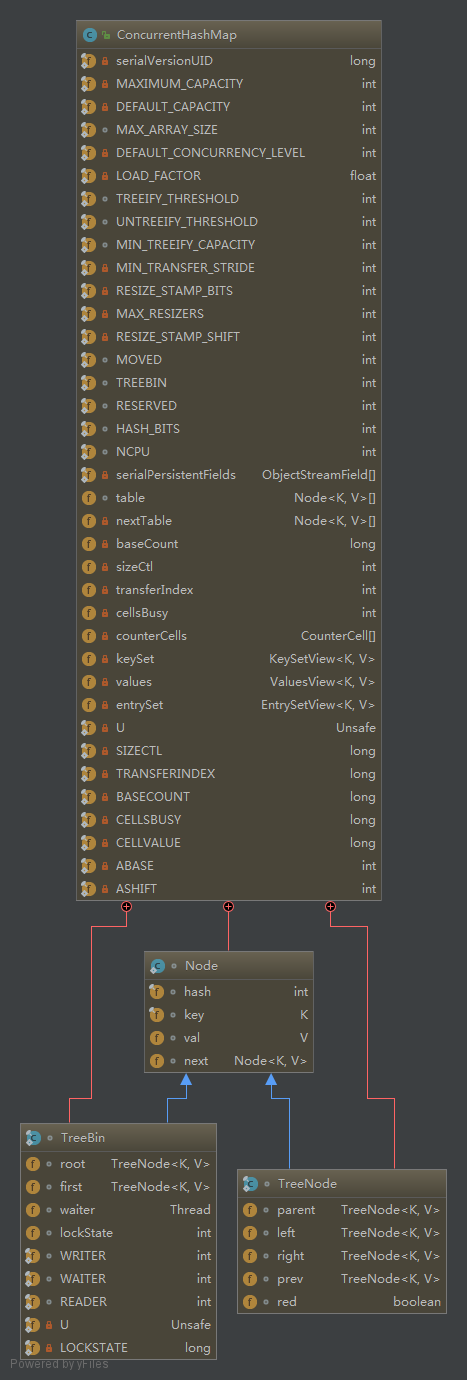Viewport: 467px width, 1380px height.
Task: Click the field icon beside counterCells
Action: coord(88,636)
